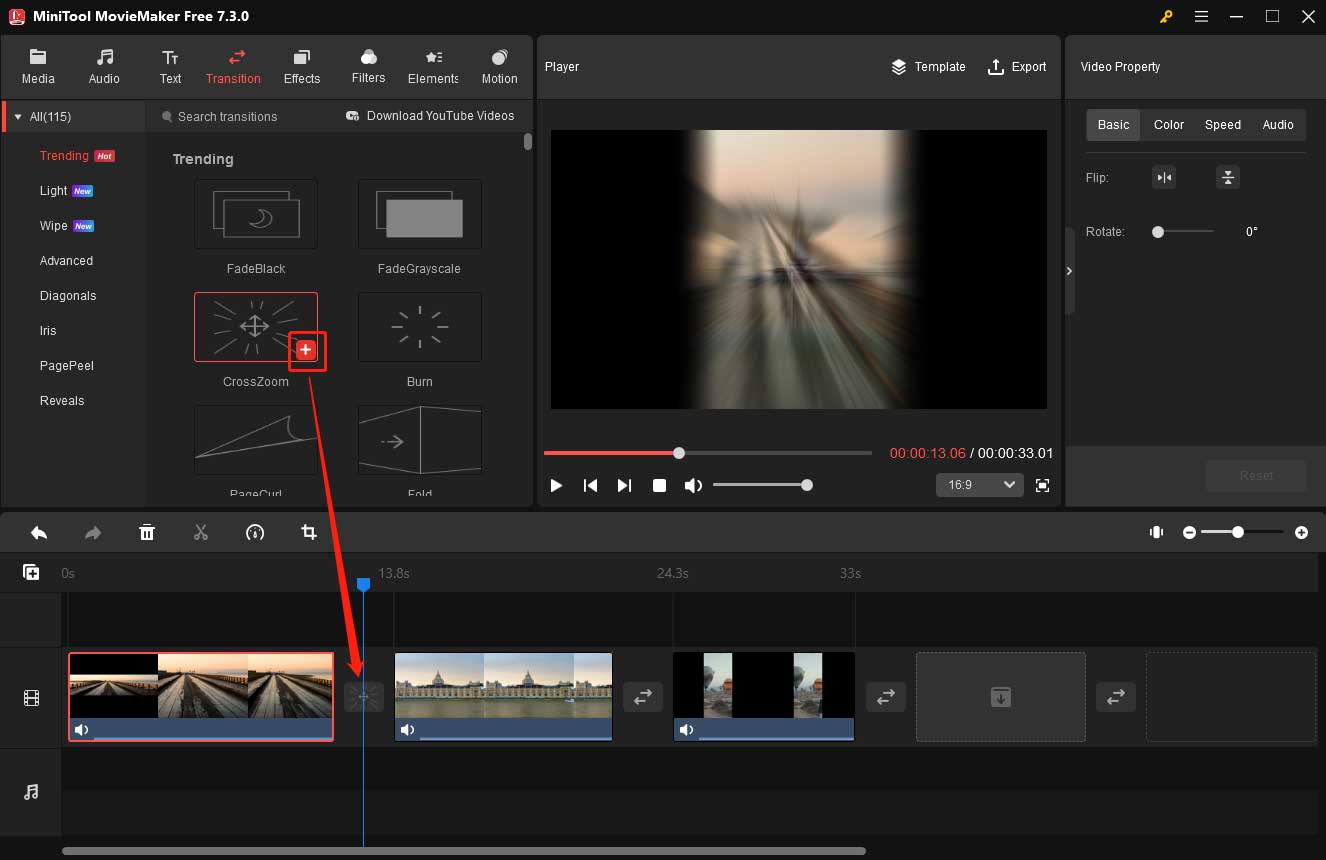Select the PagePeel transition category
Image resolution: width=1326 pixels, height=860 pixels.
[x=67, y=366]
